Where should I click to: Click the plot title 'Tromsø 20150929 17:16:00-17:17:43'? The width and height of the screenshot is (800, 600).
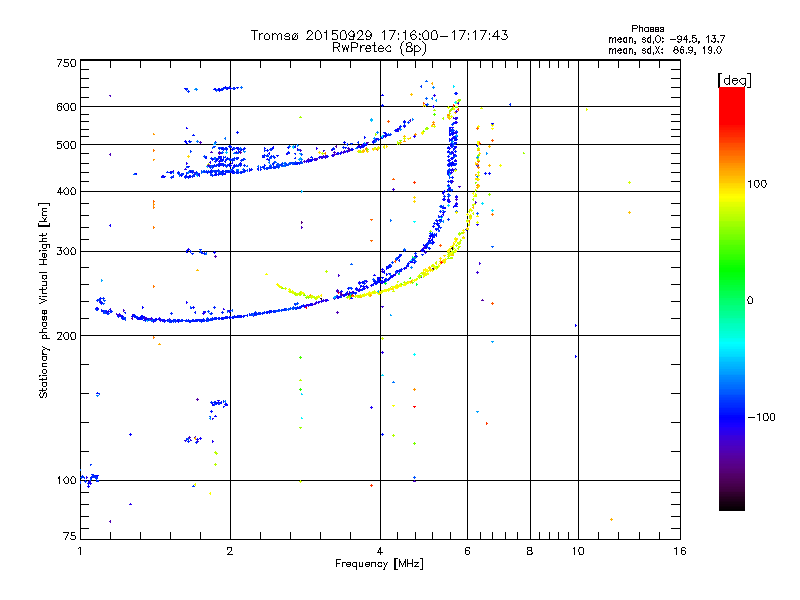[379, 35]
